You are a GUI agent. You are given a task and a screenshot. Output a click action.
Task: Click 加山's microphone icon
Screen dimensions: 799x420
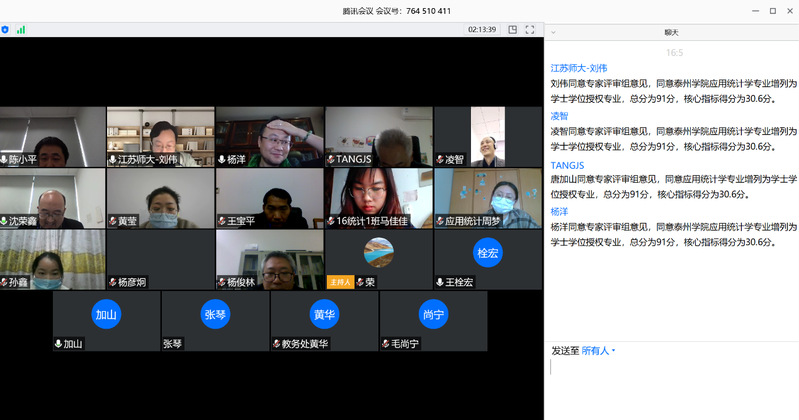tap(59, 344)
